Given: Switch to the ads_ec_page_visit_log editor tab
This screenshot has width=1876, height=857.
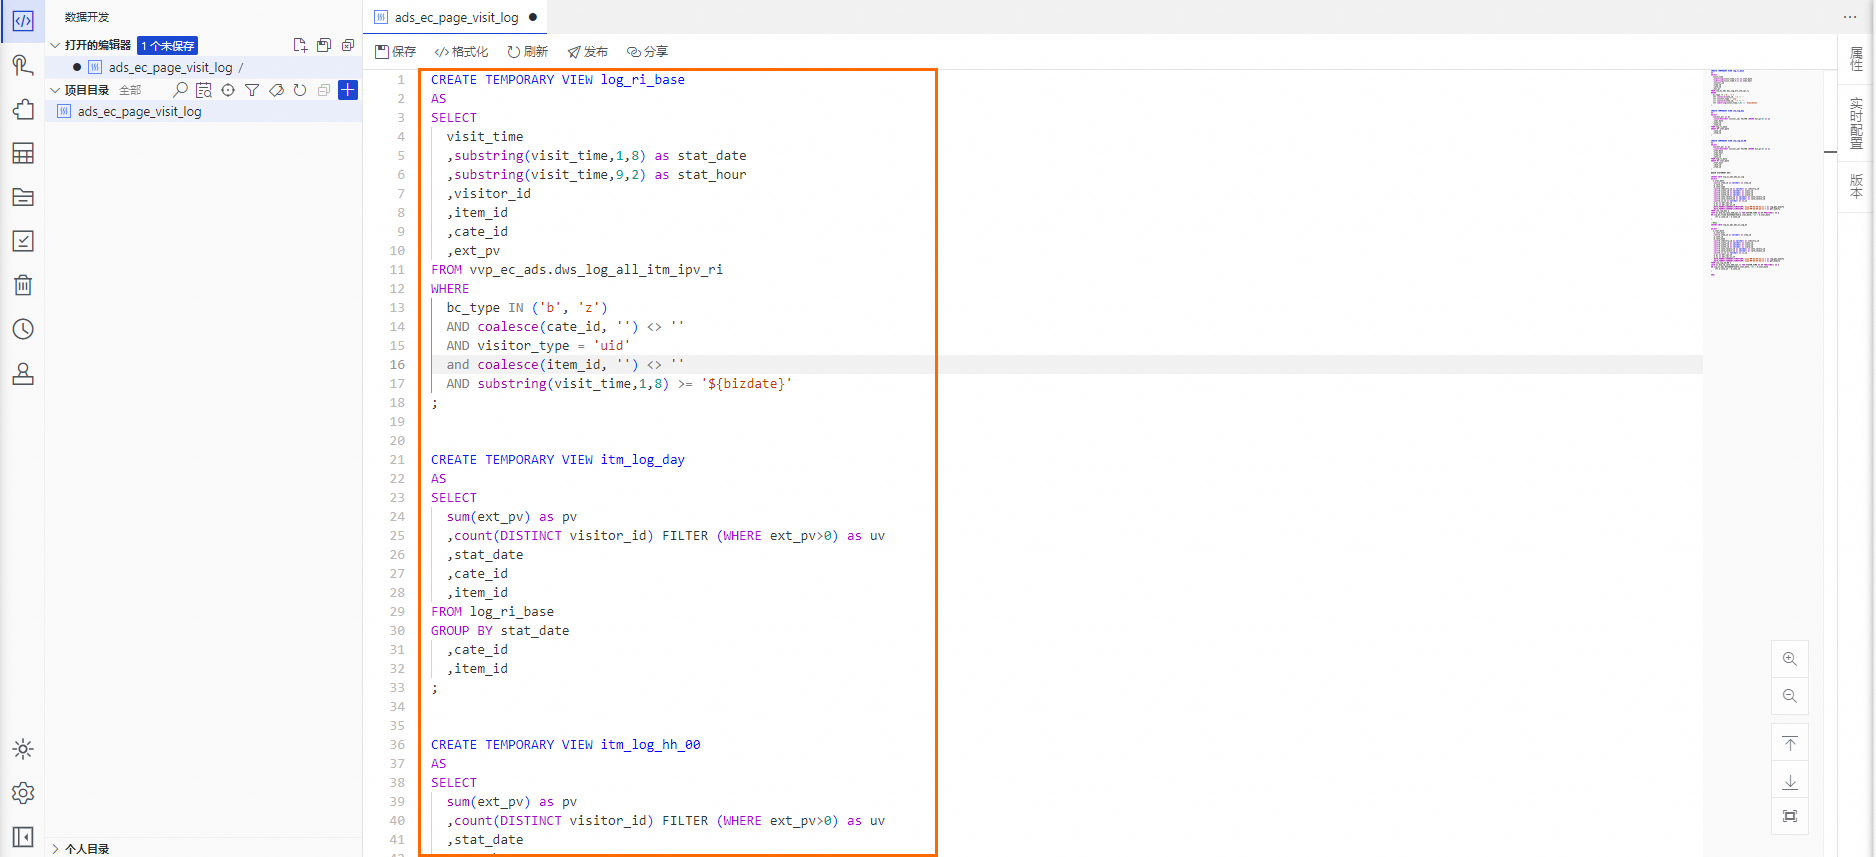Looking at the screenshot, I should click(x=457, y=17).
